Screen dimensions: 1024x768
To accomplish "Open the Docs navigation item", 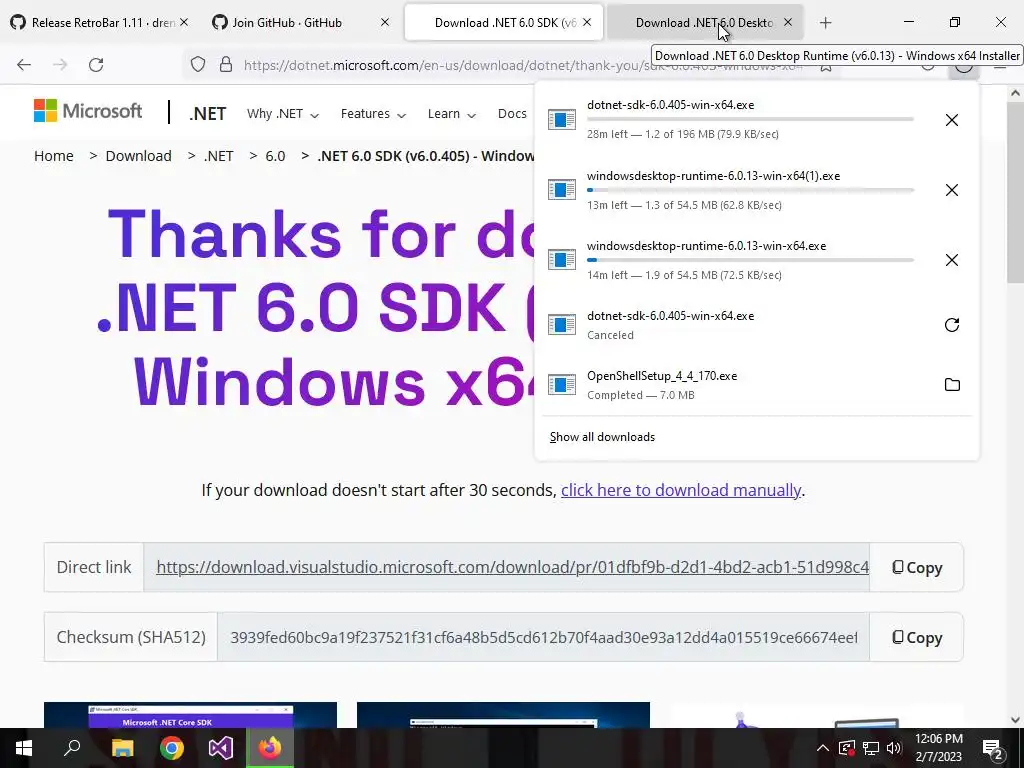I will coord(512,114).
